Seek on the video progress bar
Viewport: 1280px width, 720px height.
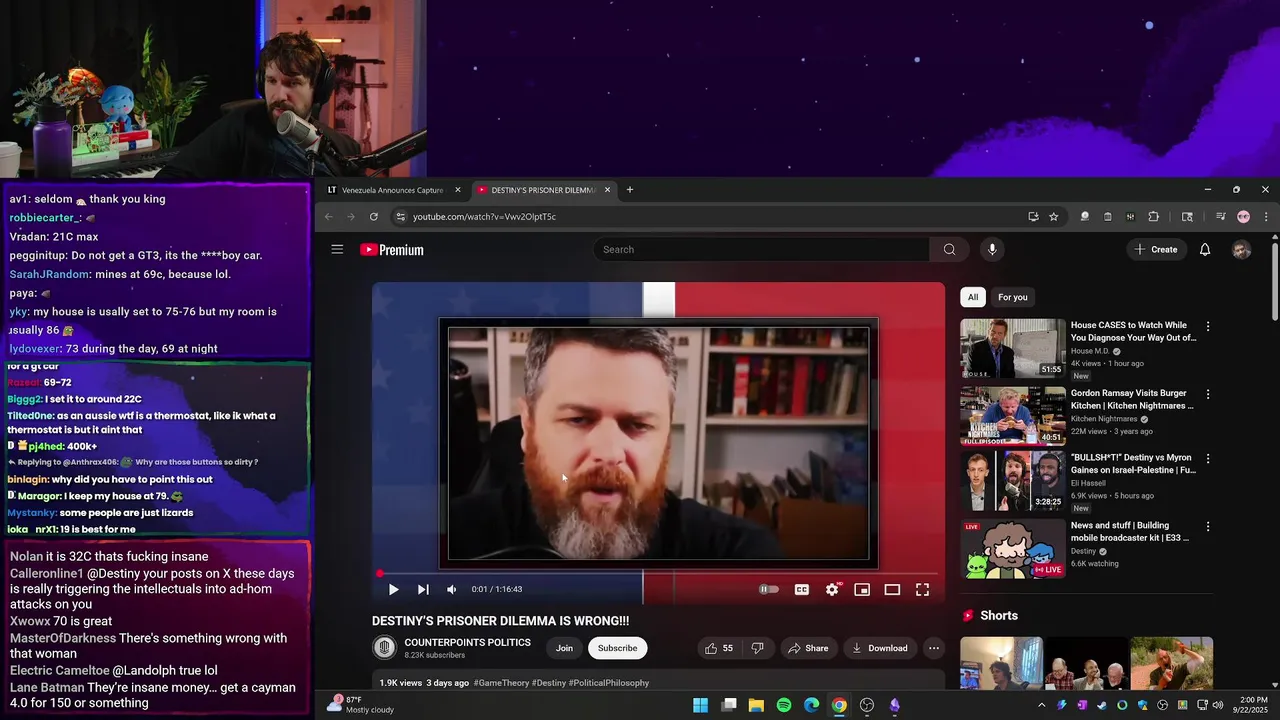point(658,574)
